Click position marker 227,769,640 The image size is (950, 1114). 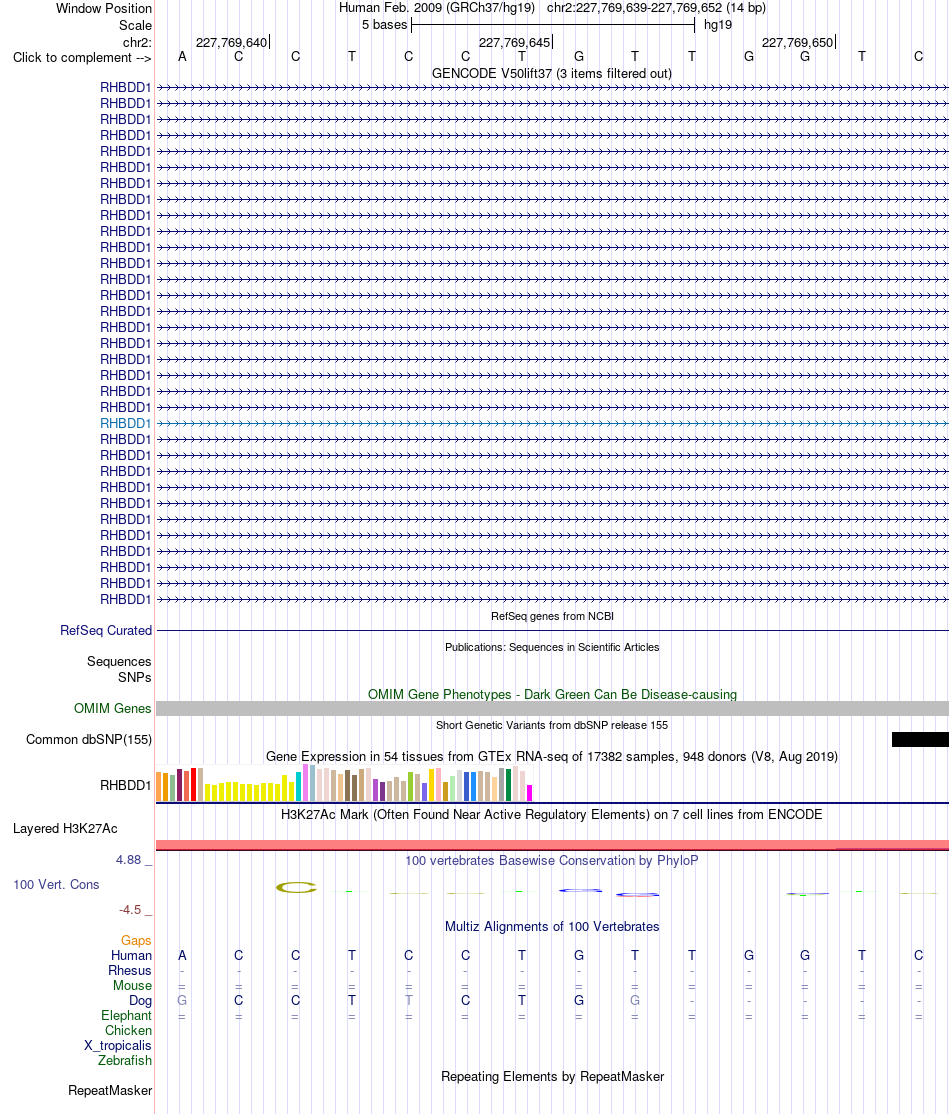tap(232, 43)
